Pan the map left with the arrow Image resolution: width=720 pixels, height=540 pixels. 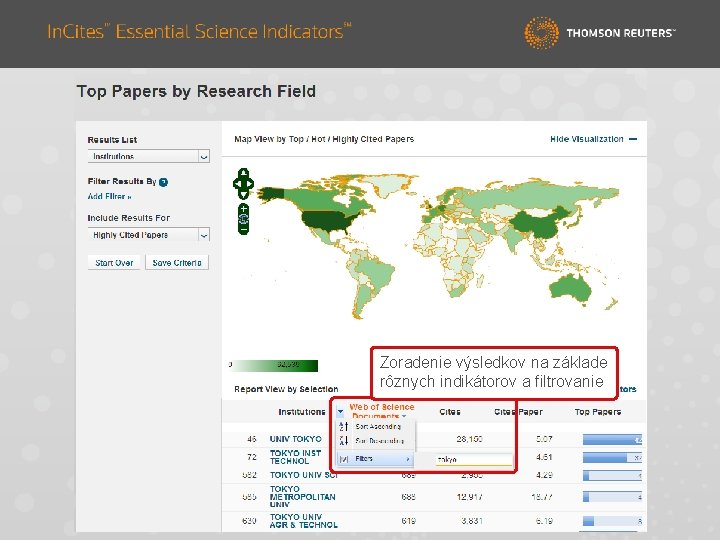pos(237,184)
